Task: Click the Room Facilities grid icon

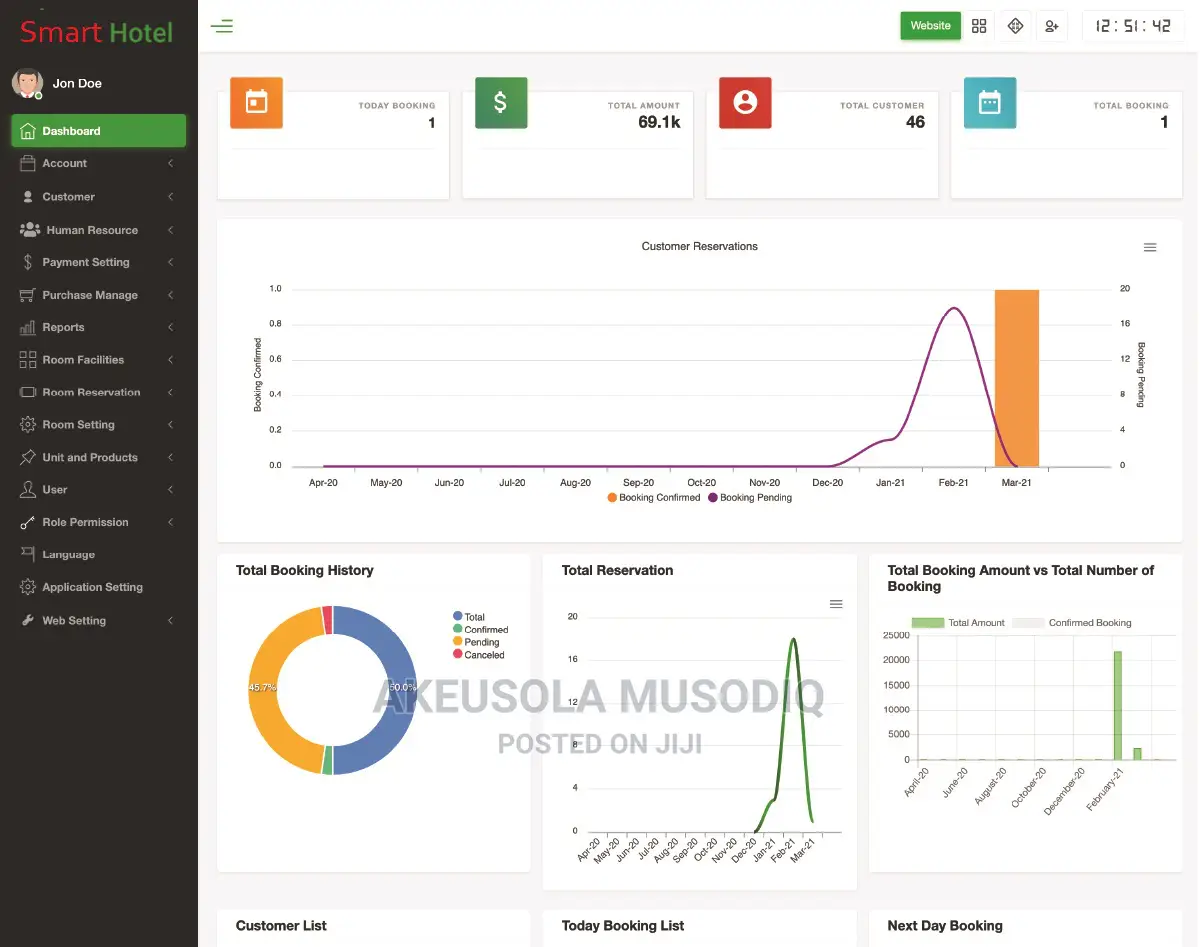Action: pos(28,360)
